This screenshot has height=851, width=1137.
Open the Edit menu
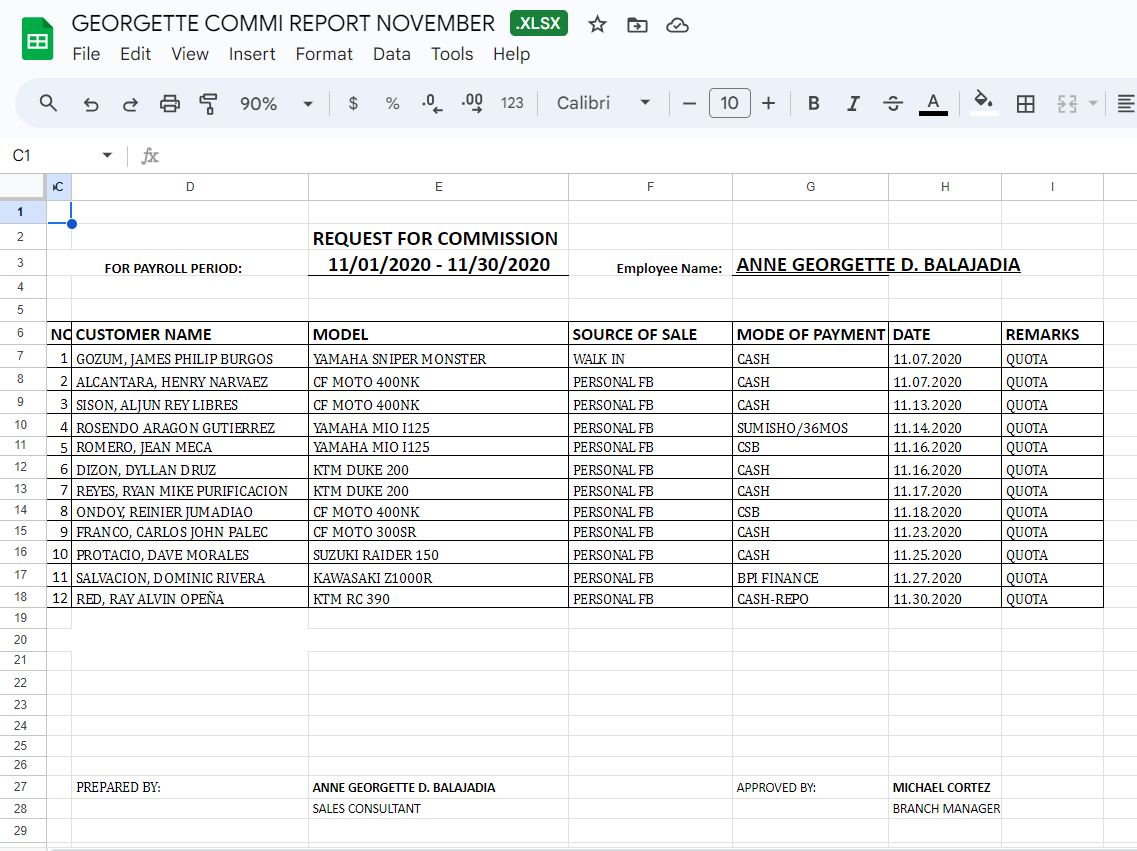pos(136,54)
